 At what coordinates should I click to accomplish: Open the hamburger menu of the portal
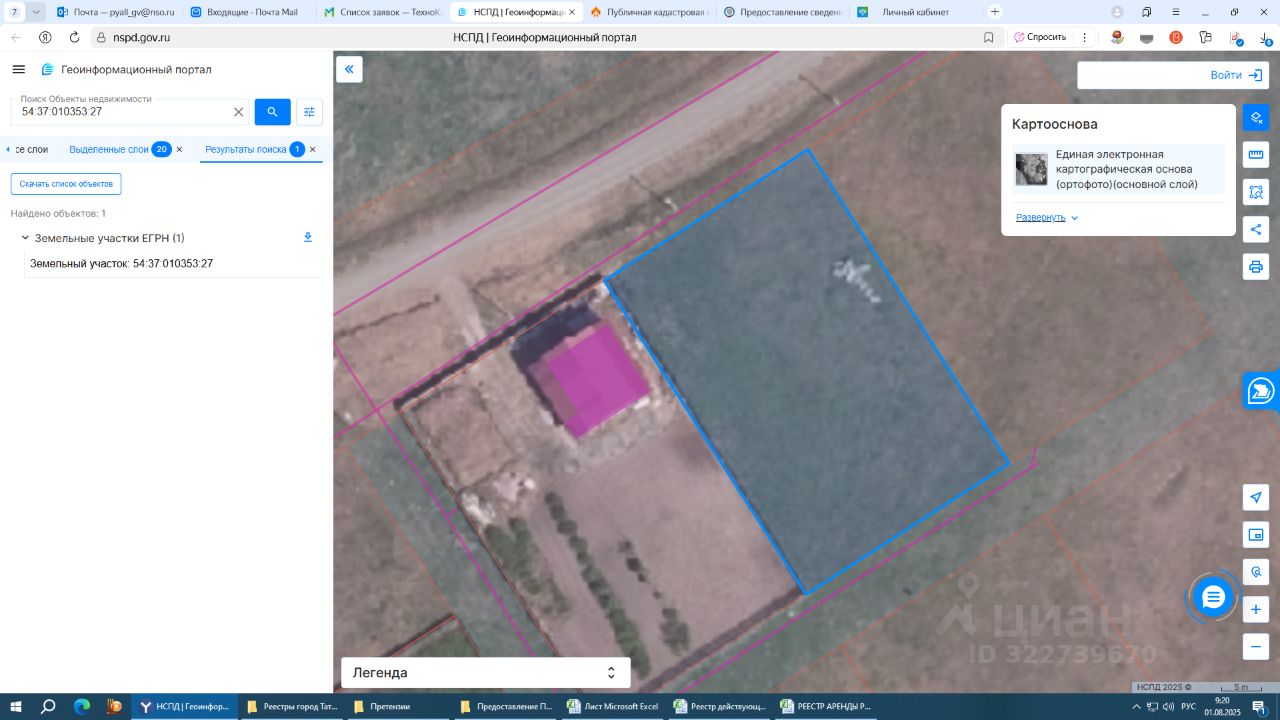(x=18, y=69)
